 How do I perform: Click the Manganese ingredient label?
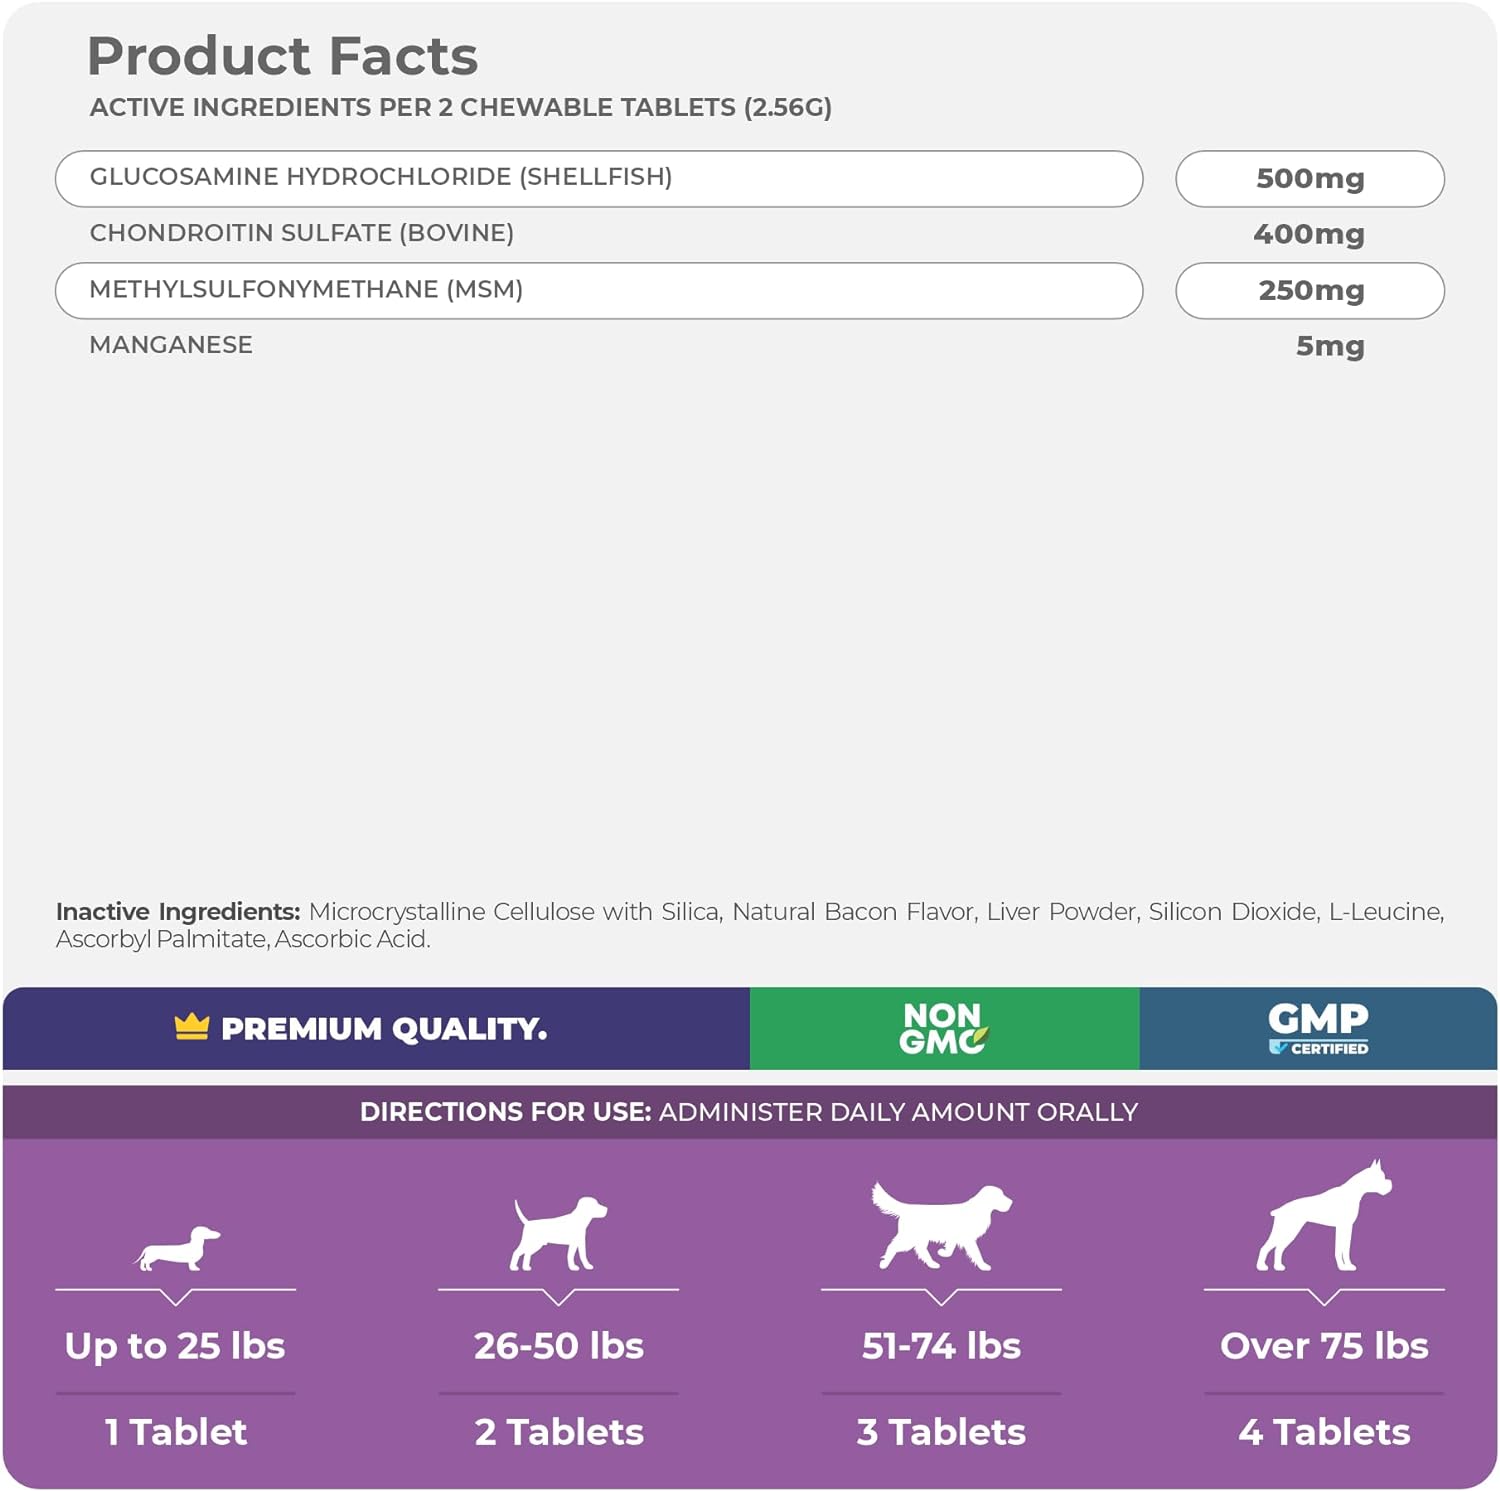pos(171,345)
